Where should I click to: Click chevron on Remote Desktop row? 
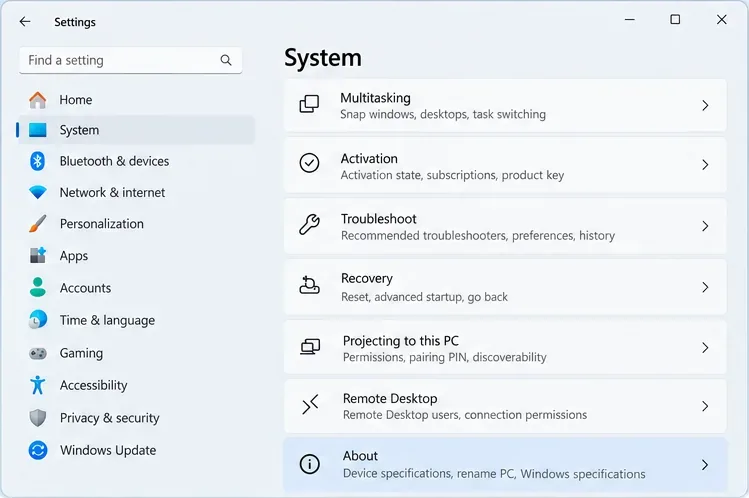(x=705, y=406)
